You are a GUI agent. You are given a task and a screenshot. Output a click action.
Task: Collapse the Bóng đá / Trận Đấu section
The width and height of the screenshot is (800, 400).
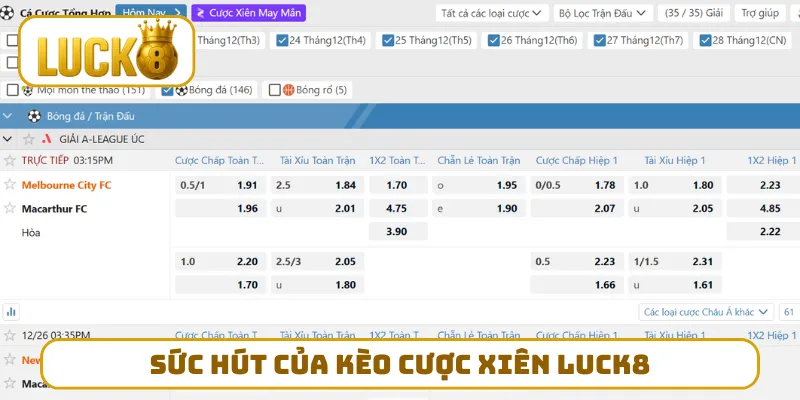[x=7, y=116]
